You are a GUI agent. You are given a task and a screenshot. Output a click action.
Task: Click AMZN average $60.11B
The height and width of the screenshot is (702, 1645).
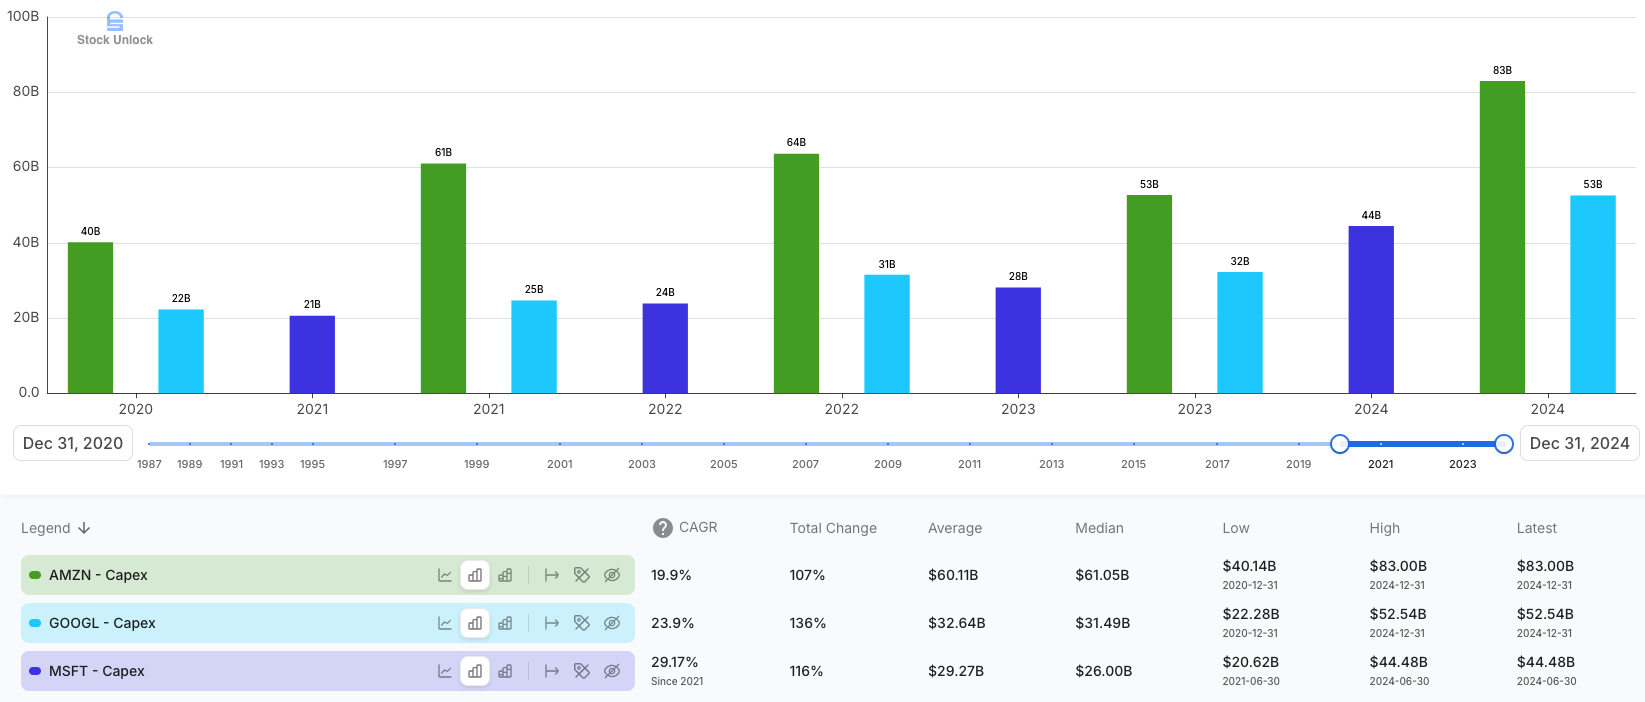coord(953,575)
